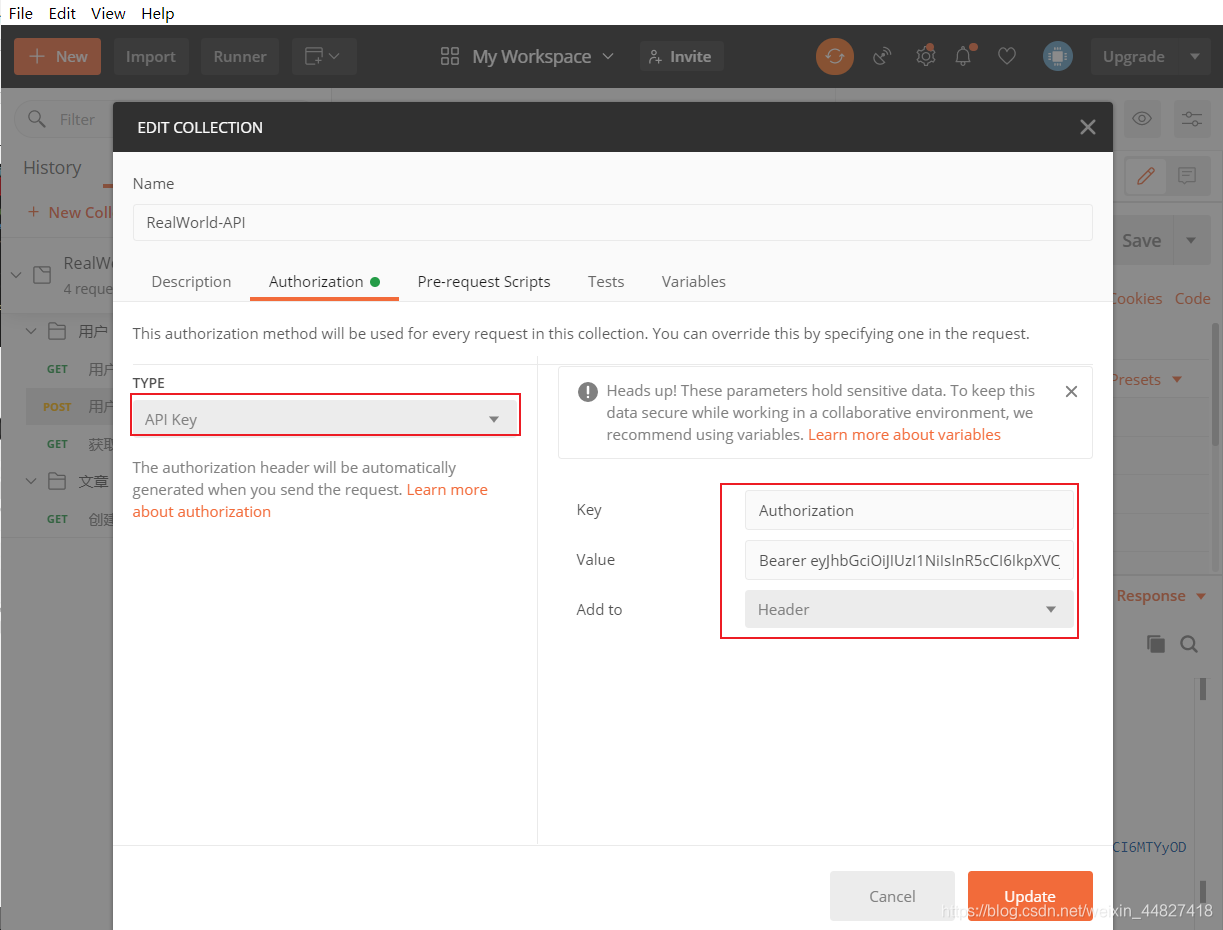Click the new window icon button
Screen dimensions: 1223x930
322,57
